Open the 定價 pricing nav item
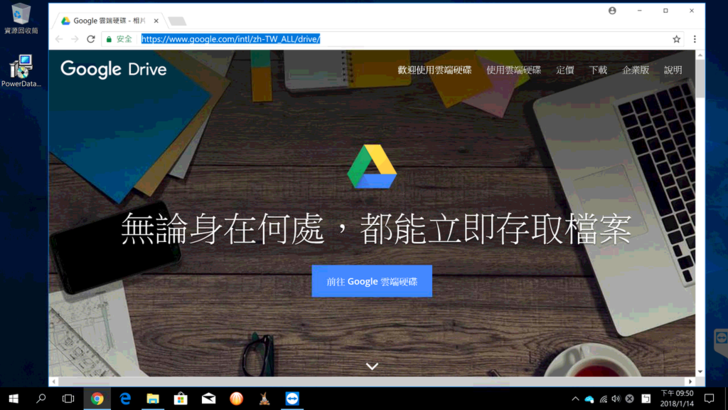728x410 pixels. pos(565,70)
